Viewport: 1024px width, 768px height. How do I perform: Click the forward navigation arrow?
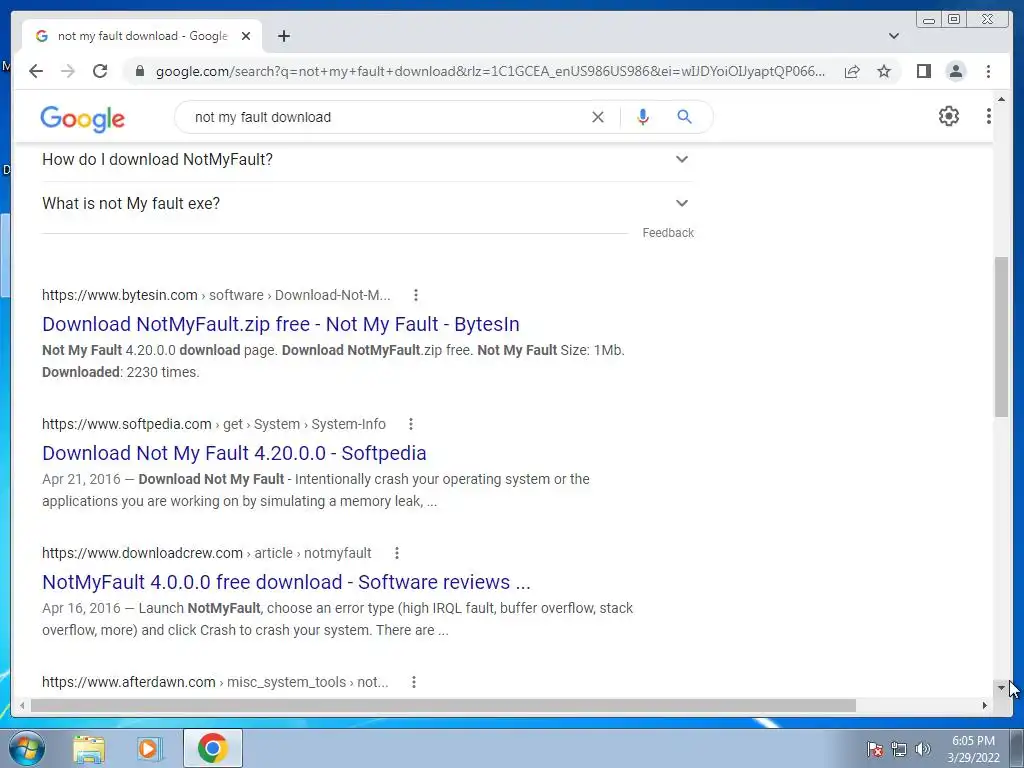[x=68, y=71]
